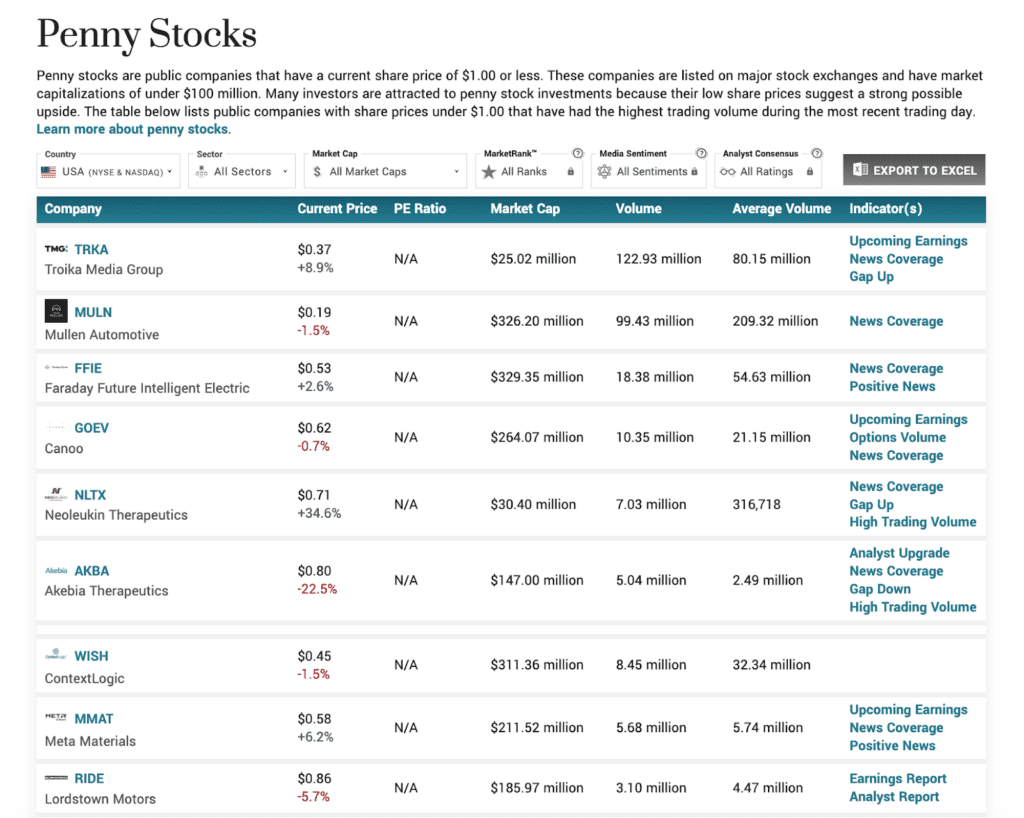The image size is (1024, 818).
Task: Expand the Sector filter dropdown
Action: (x=243, y=171)
